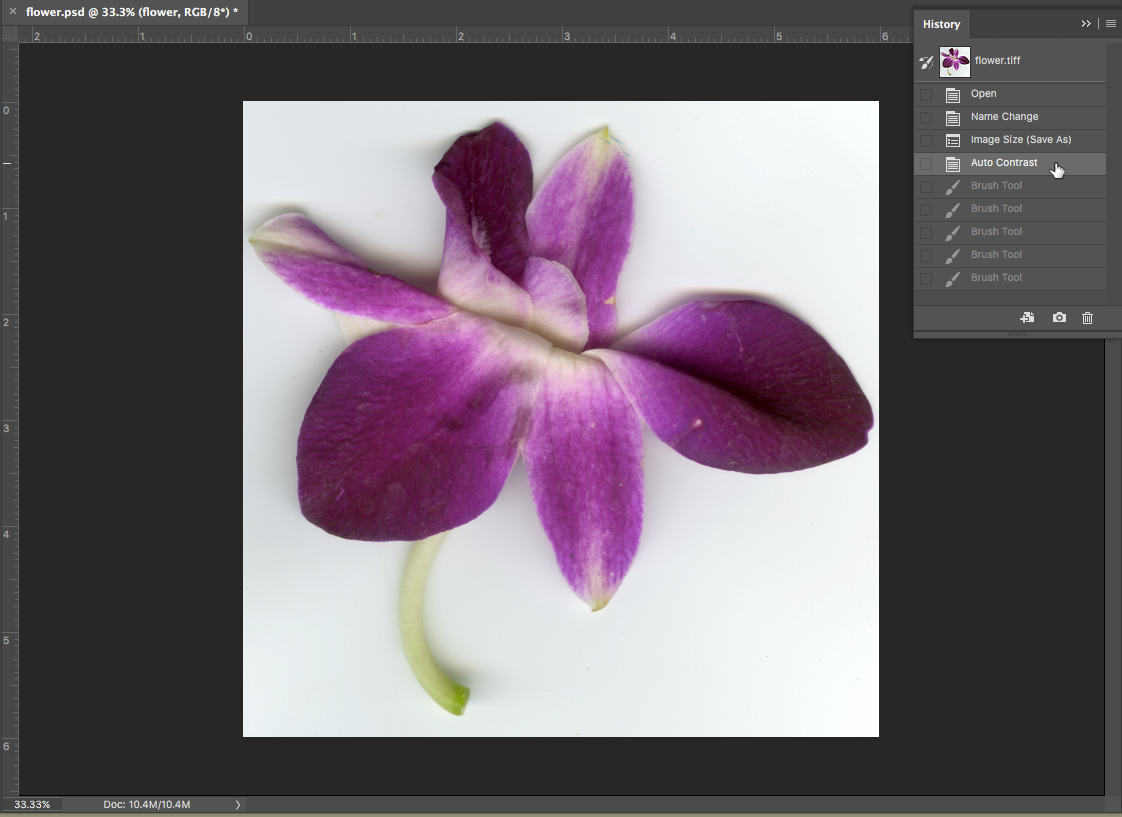Viewport: 1122px width, 817px height.
Task: Close the flower.psd document tab
Action: pyautogui.click(x=12, y=12)
